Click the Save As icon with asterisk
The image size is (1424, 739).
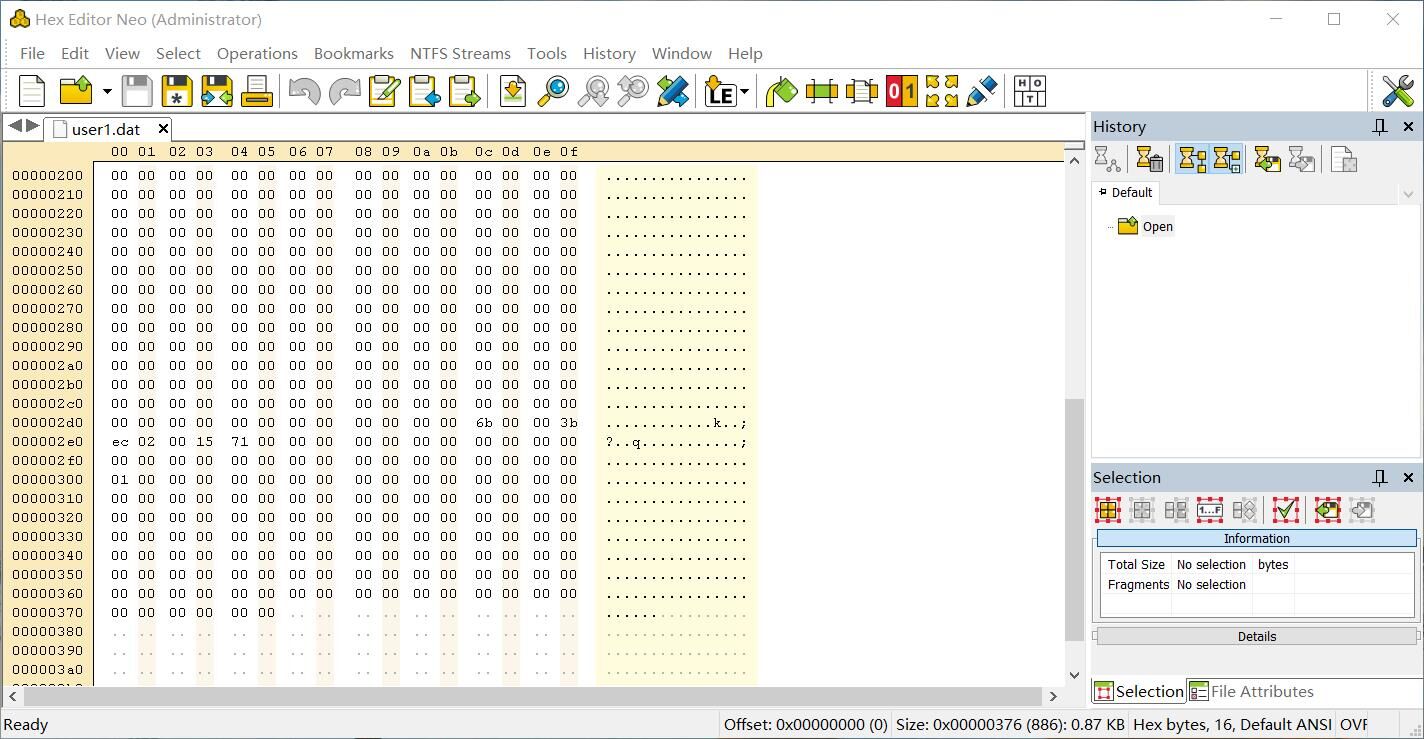point(177,91)
